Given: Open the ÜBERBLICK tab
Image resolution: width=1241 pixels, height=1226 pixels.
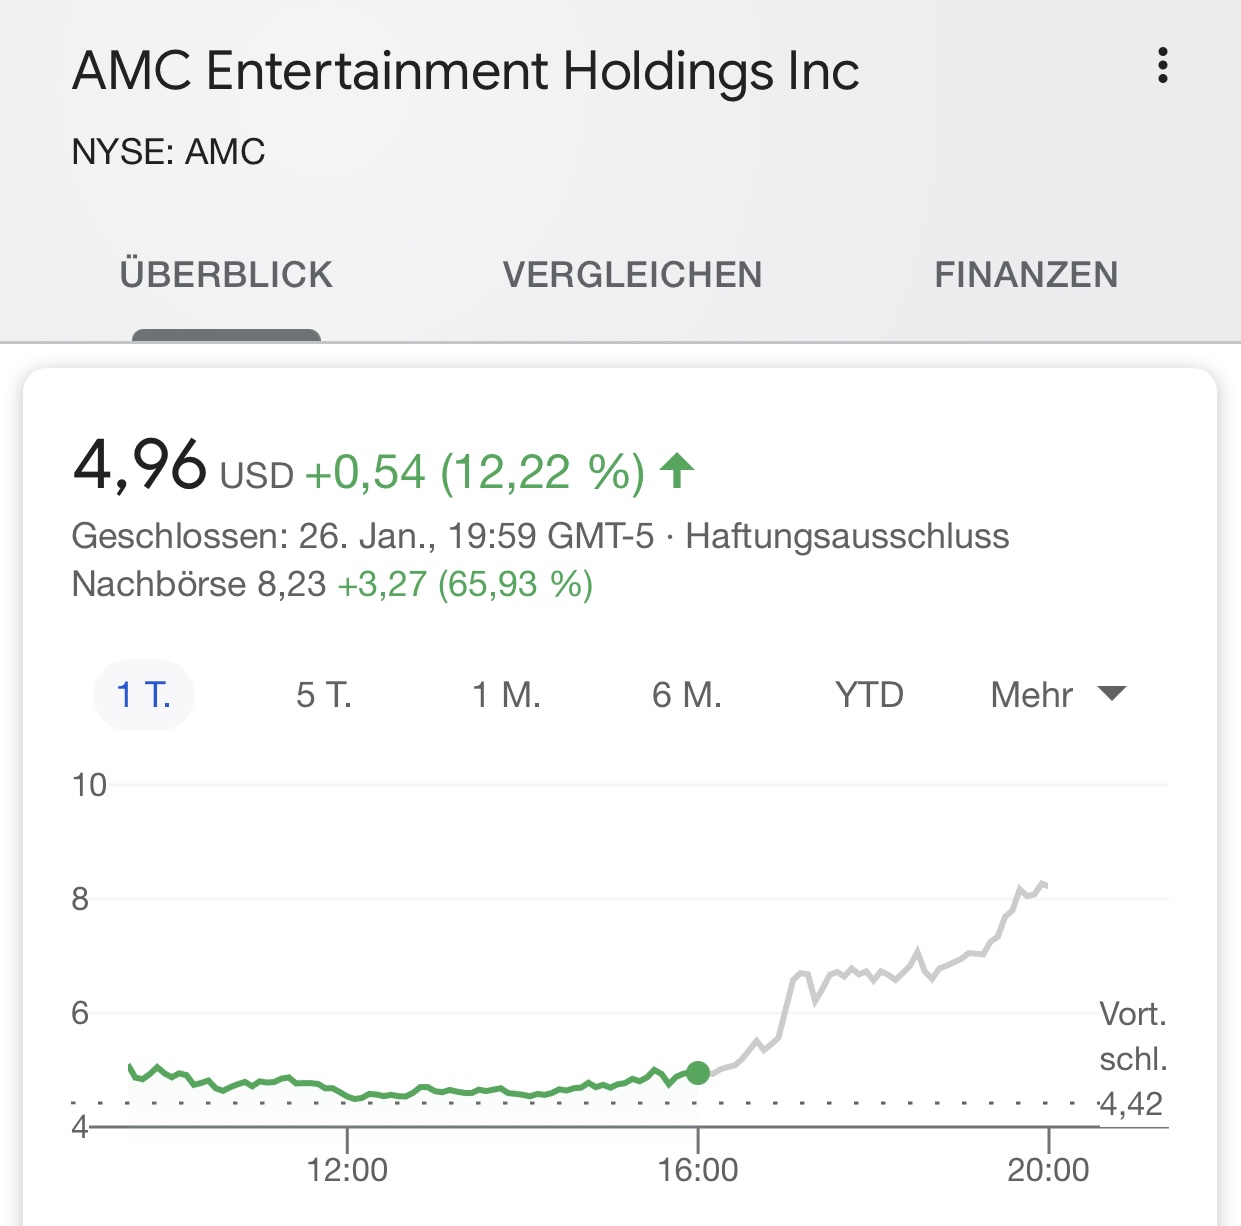Looking at the screenshot, I should [226, 274].
